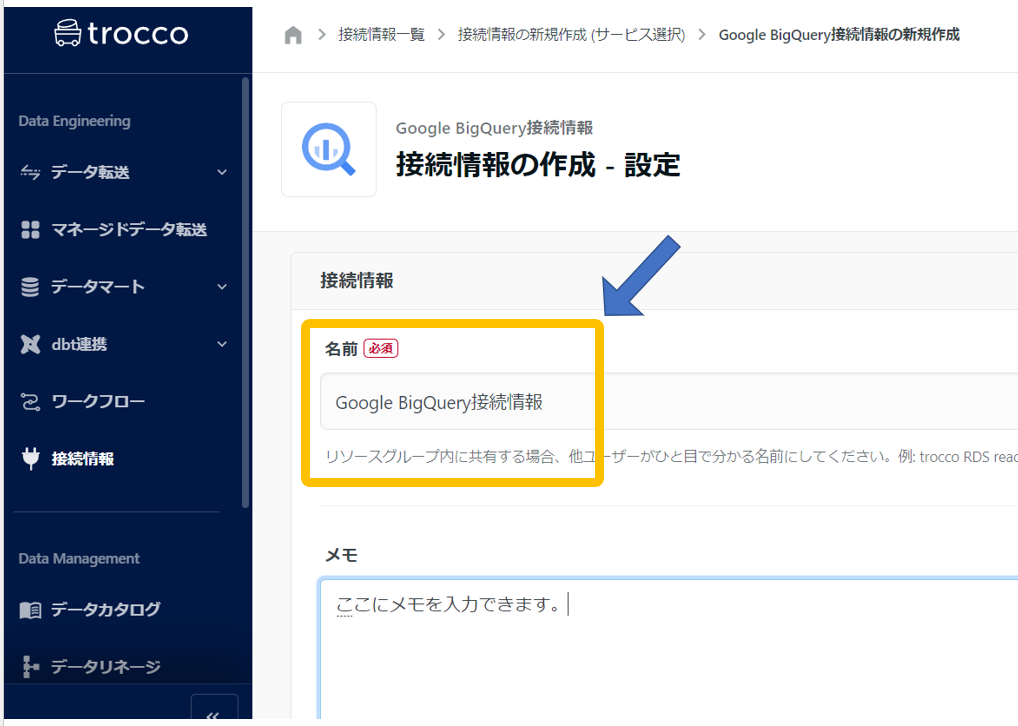Click the Google BigQuery service logo
Image resolution: width=1018 pixels, height=726 pixels.
coord(328,149)
